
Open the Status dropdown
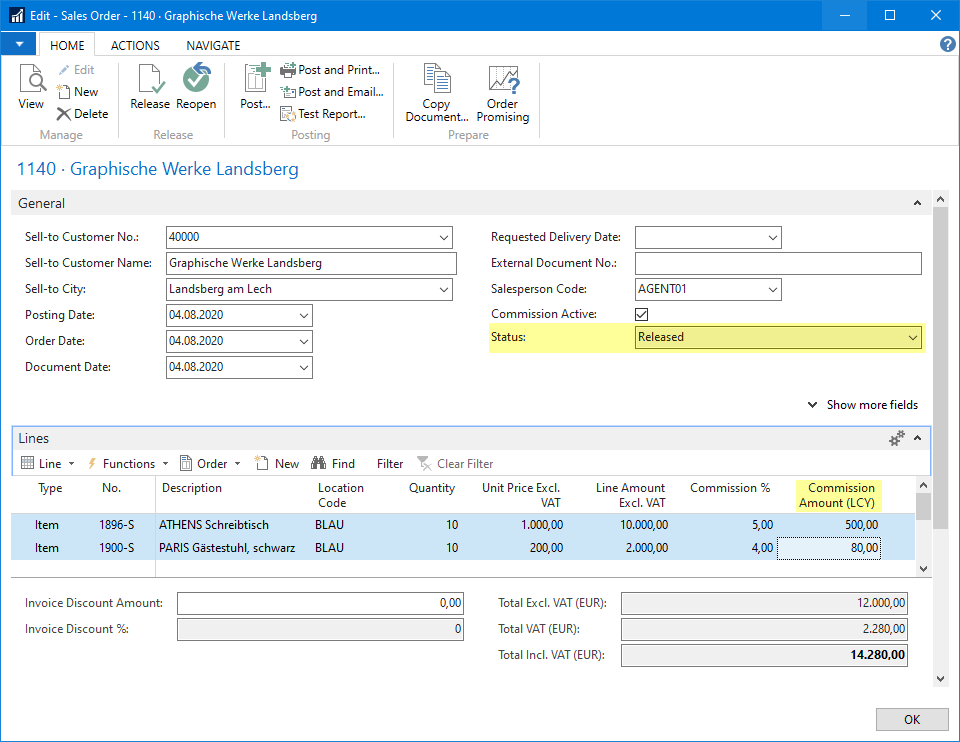(912, 338)
